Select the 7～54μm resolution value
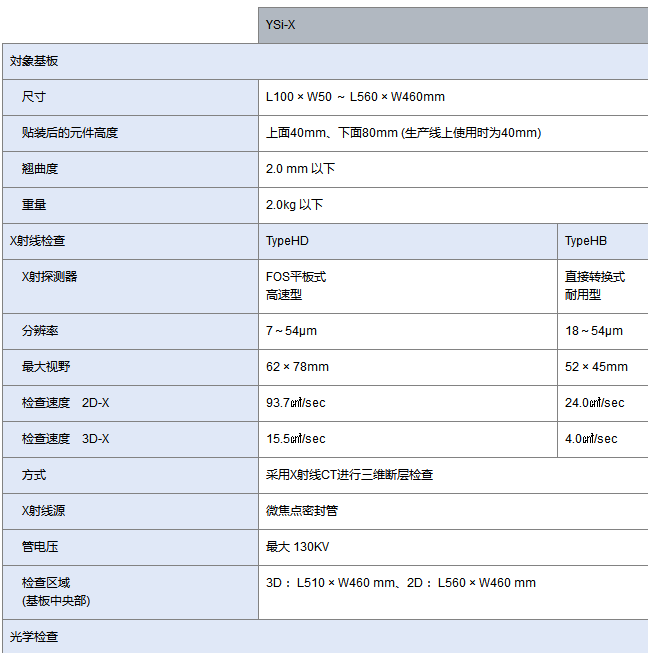 point(291,331)
